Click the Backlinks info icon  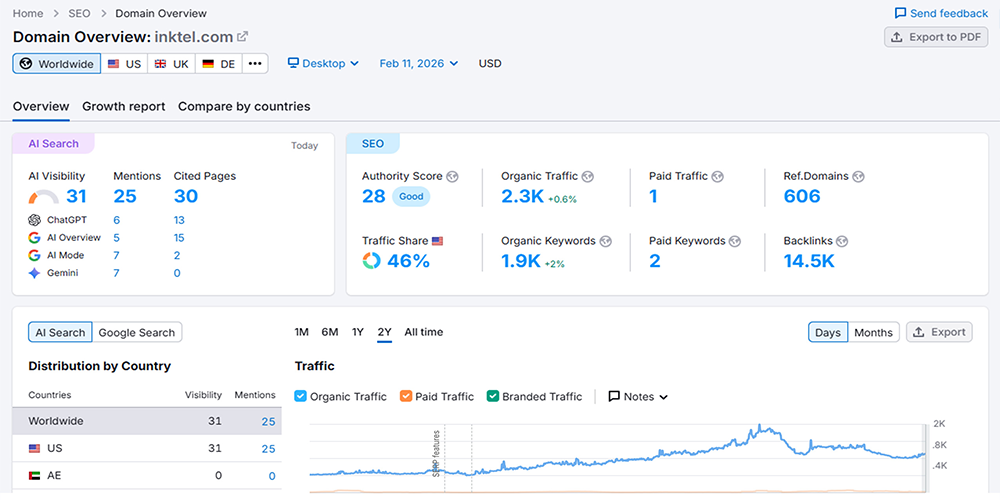[841, 241]
